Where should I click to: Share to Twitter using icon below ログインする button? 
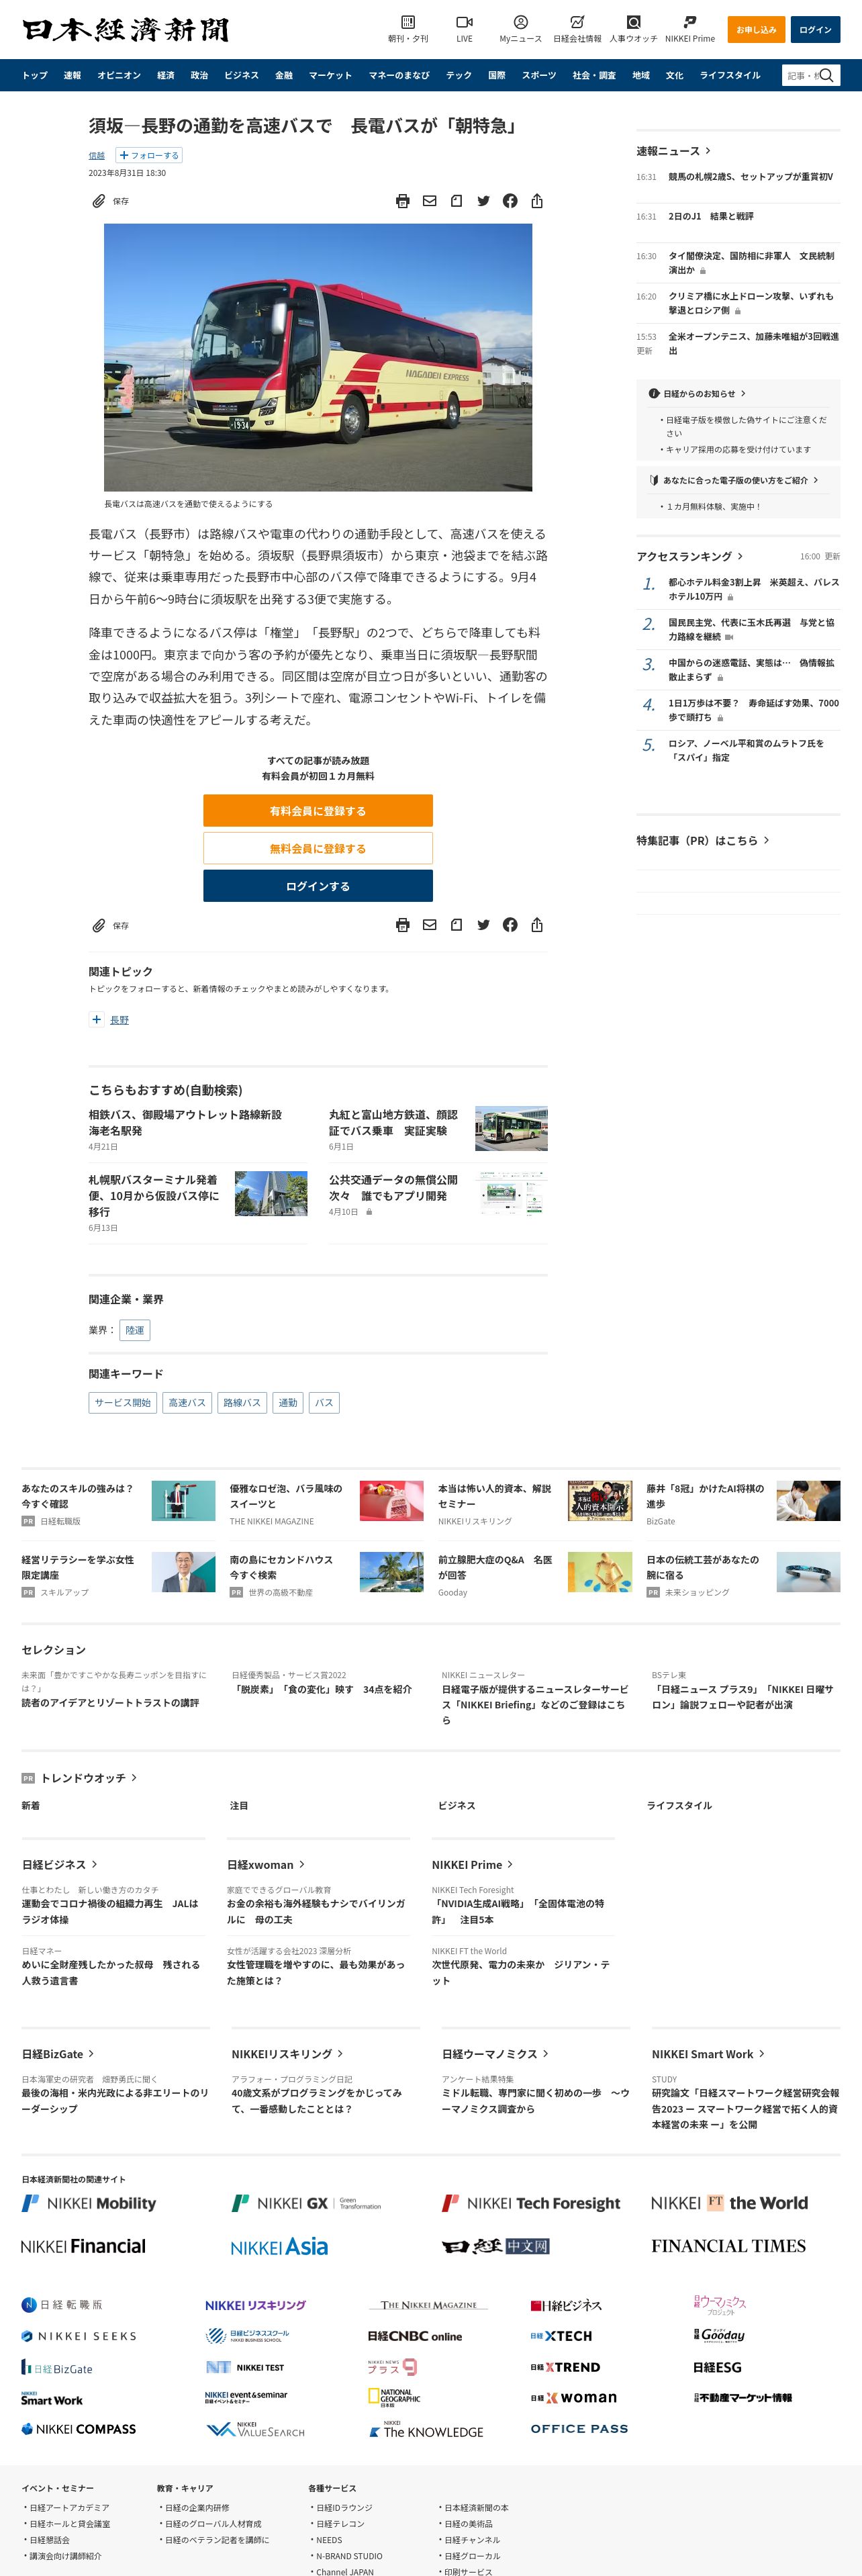[483, 925]
